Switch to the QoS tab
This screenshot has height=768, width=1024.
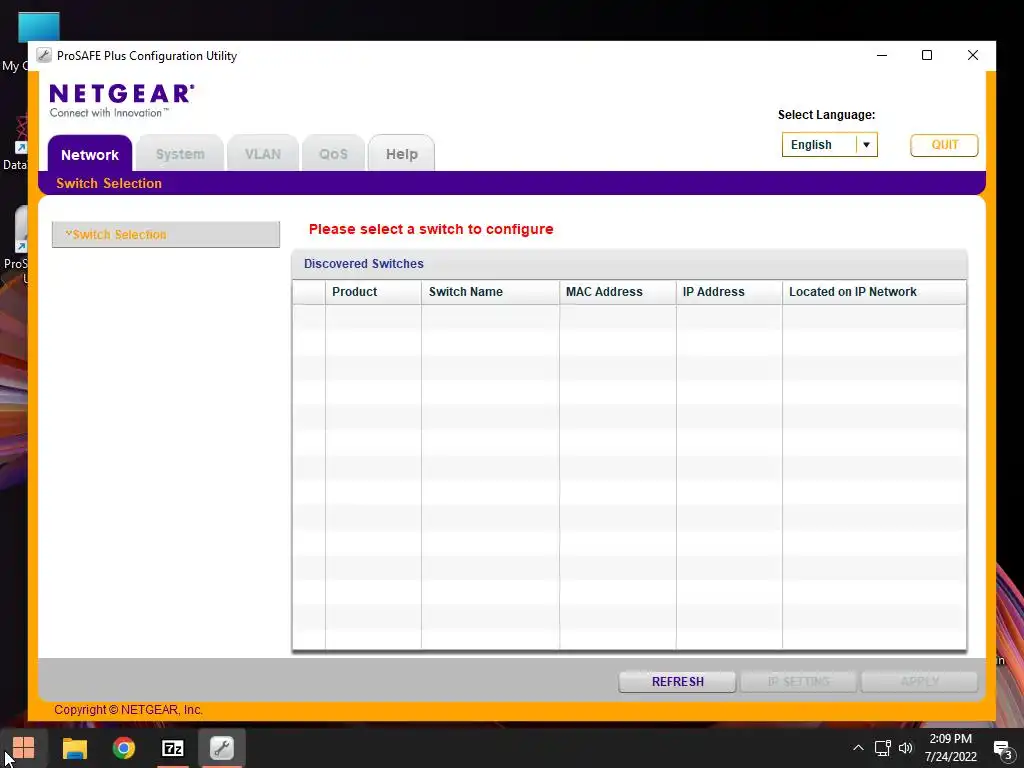(333, 154)
